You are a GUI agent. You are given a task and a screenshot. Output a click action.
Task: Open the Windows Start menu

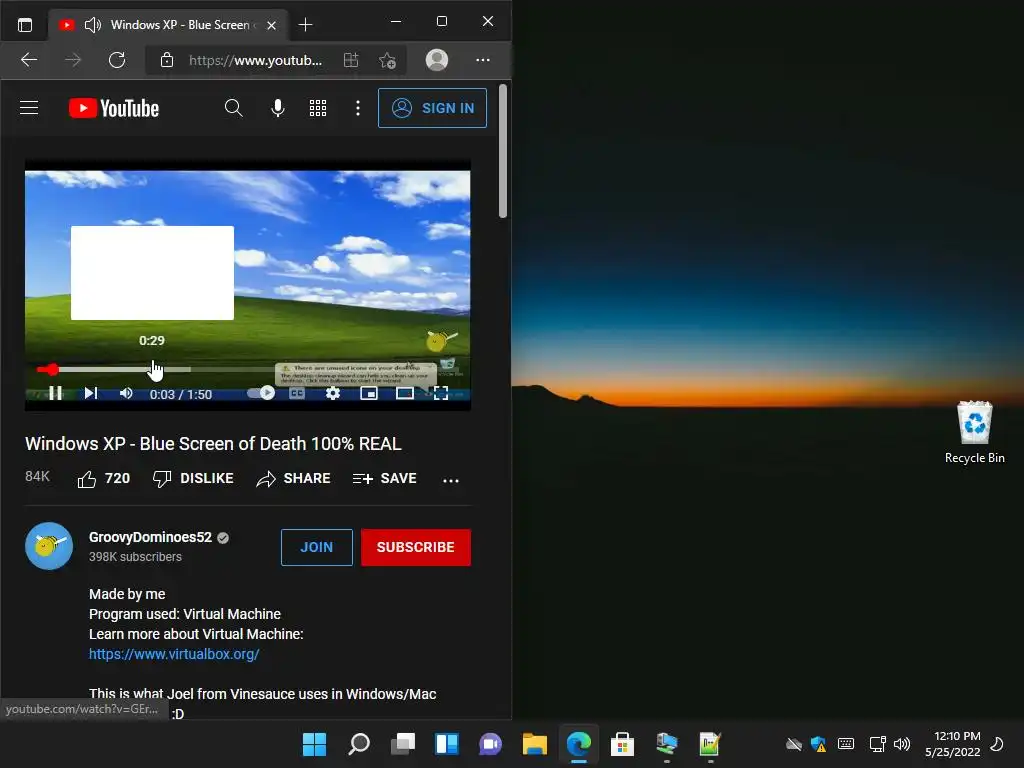pos(314,744)
